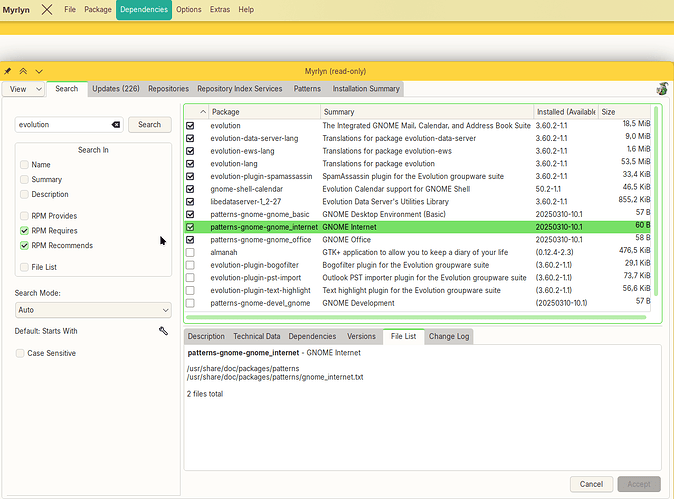Show the Description details tab

pyautogui.click(x=206, y=336)
